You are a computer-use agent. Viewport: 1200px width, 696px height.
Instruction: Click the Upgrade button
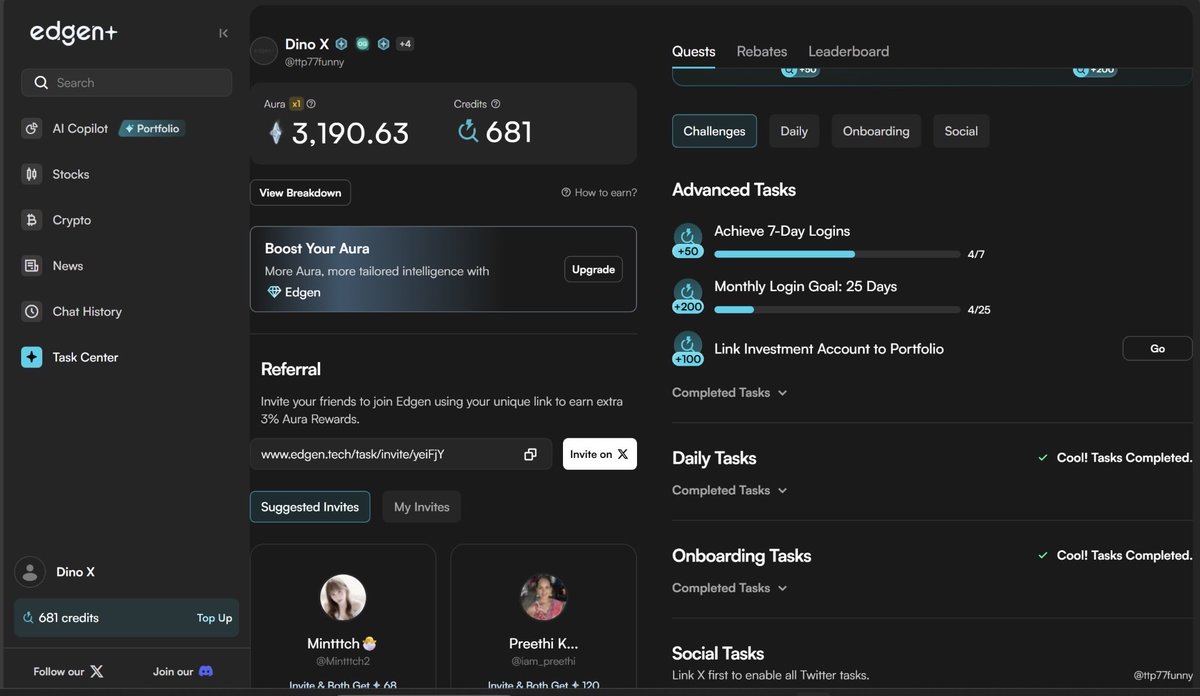(x=593, y=270)
